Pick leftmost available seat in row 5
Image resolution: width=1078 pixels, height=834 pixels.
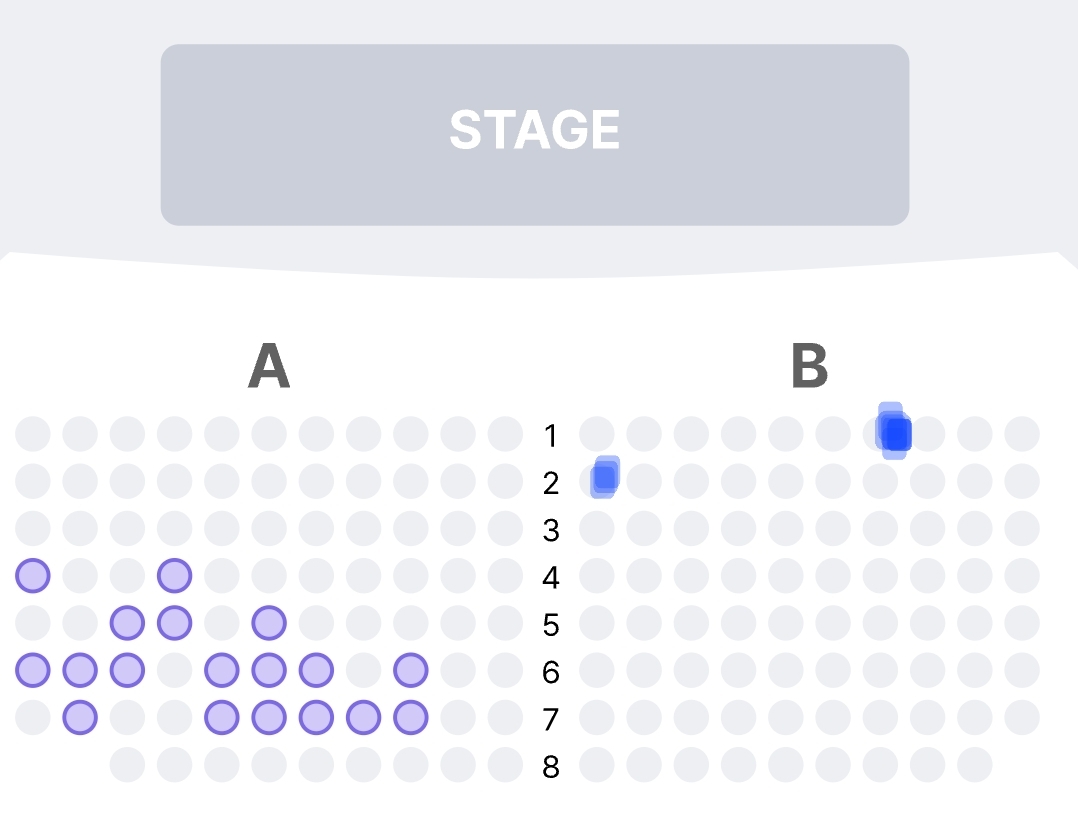[x=127, y=622]
